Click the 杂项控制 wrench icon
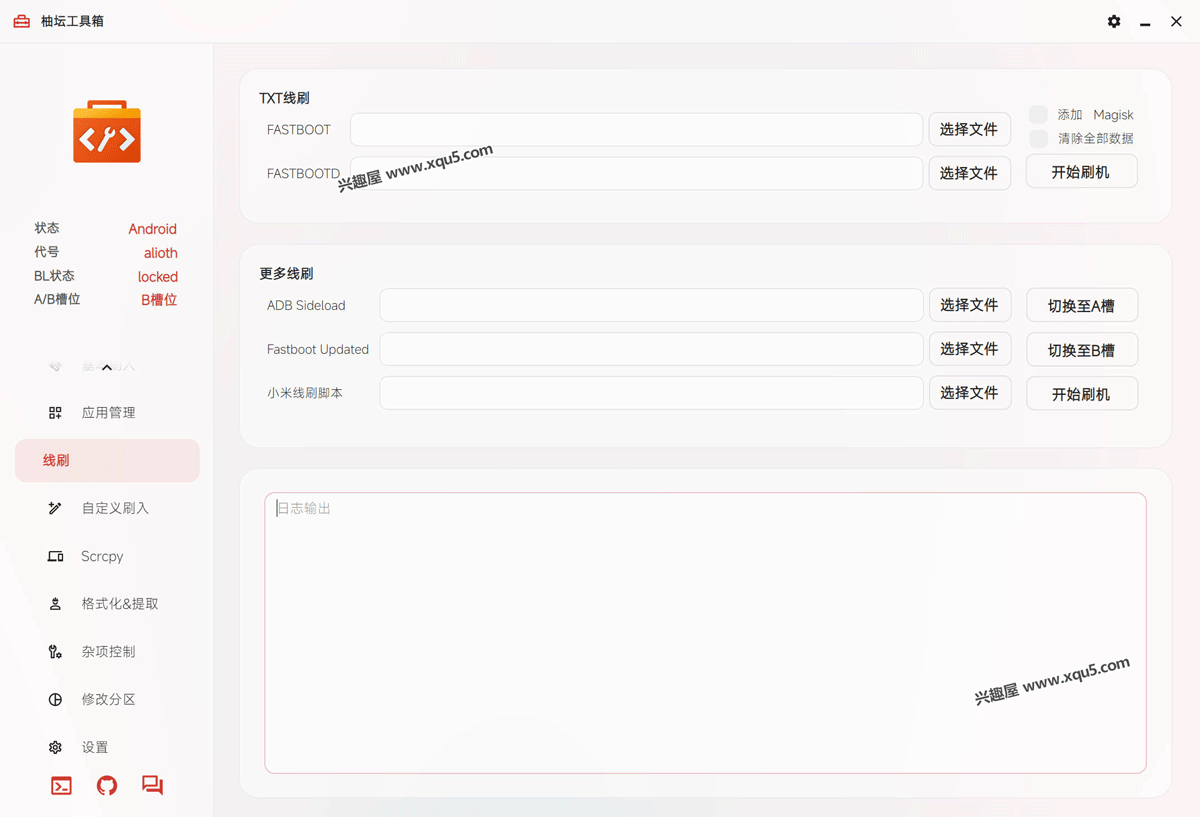 tap(55, 652)
